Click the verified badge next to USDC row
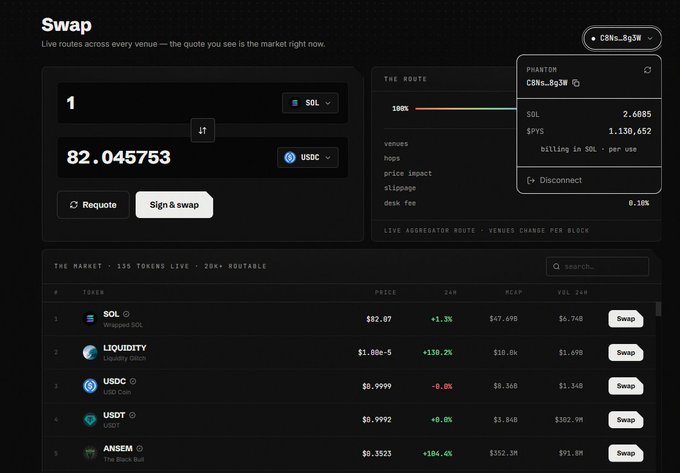680x473 pixels. pos(133,381)
